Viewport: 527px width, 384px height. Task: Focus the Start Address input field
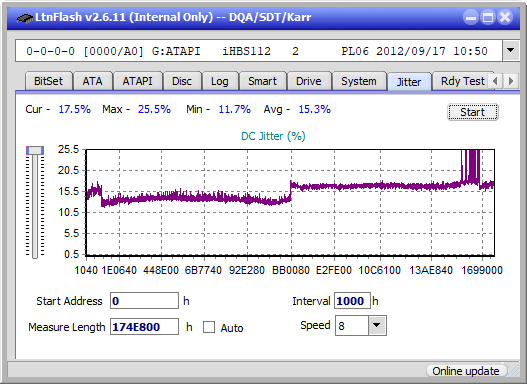144,301
